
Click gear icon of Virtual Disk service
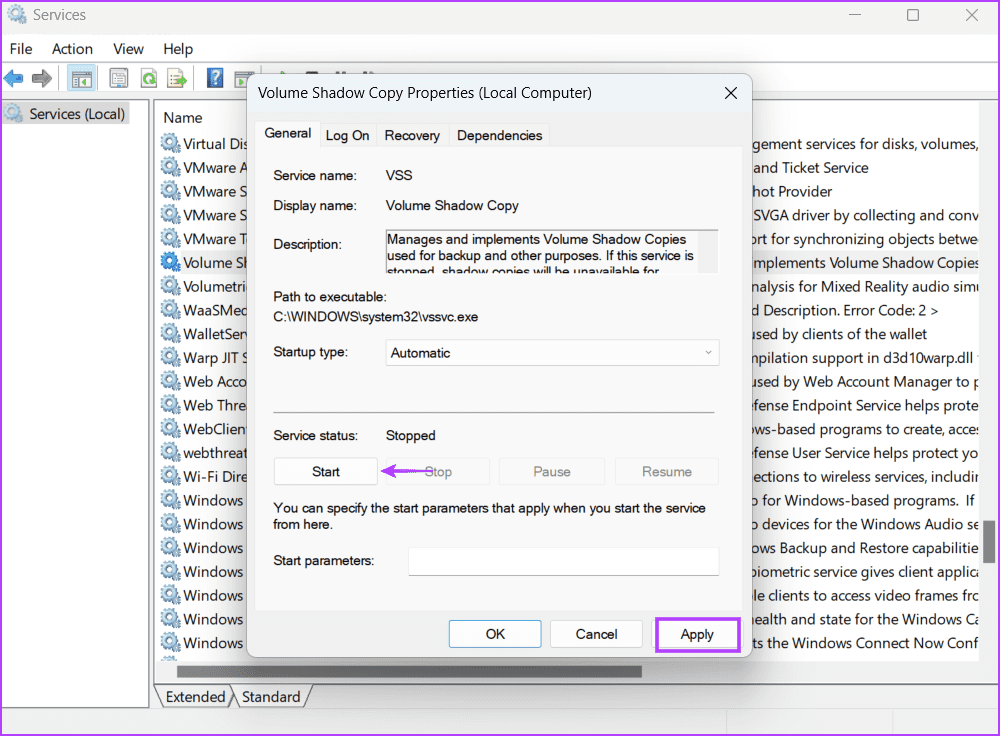pos(170,144)
